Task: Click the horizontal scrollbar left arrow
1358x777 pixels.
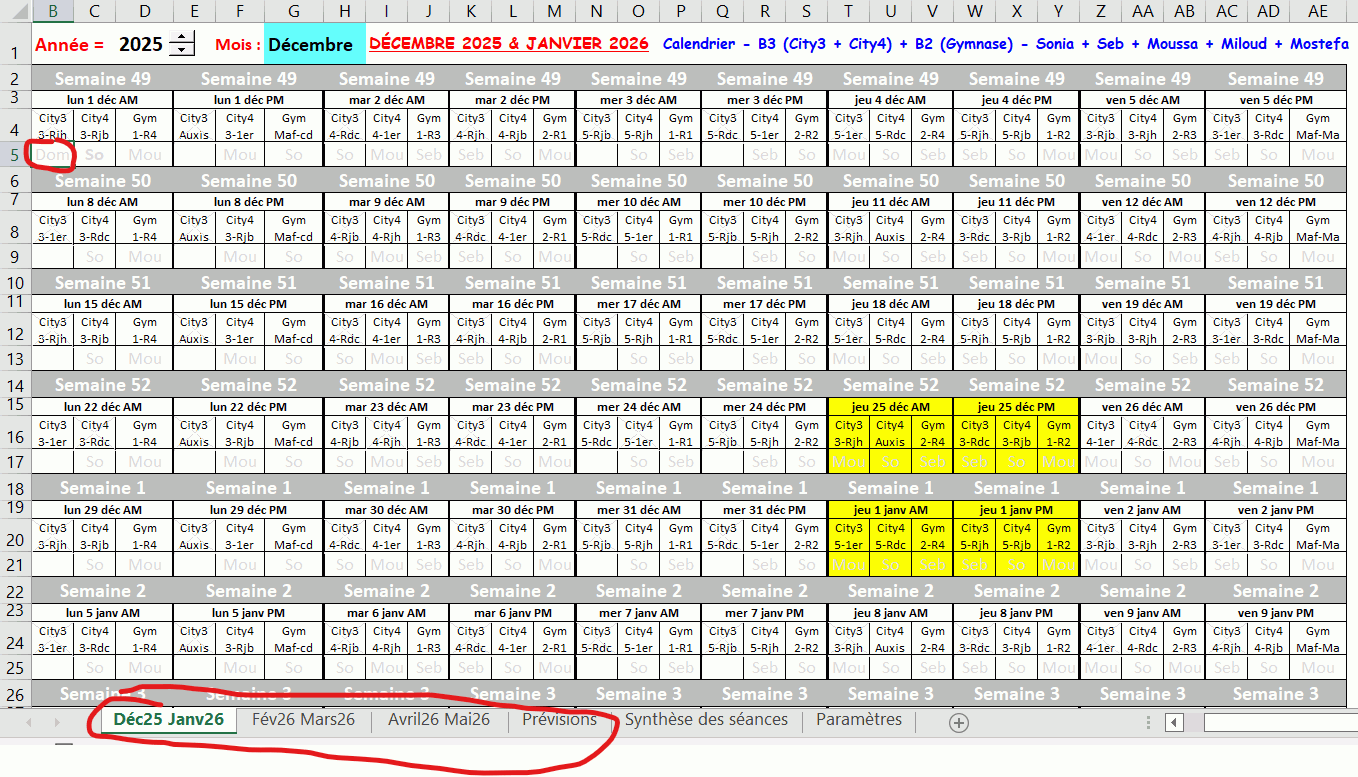Action: (1175, 722)
